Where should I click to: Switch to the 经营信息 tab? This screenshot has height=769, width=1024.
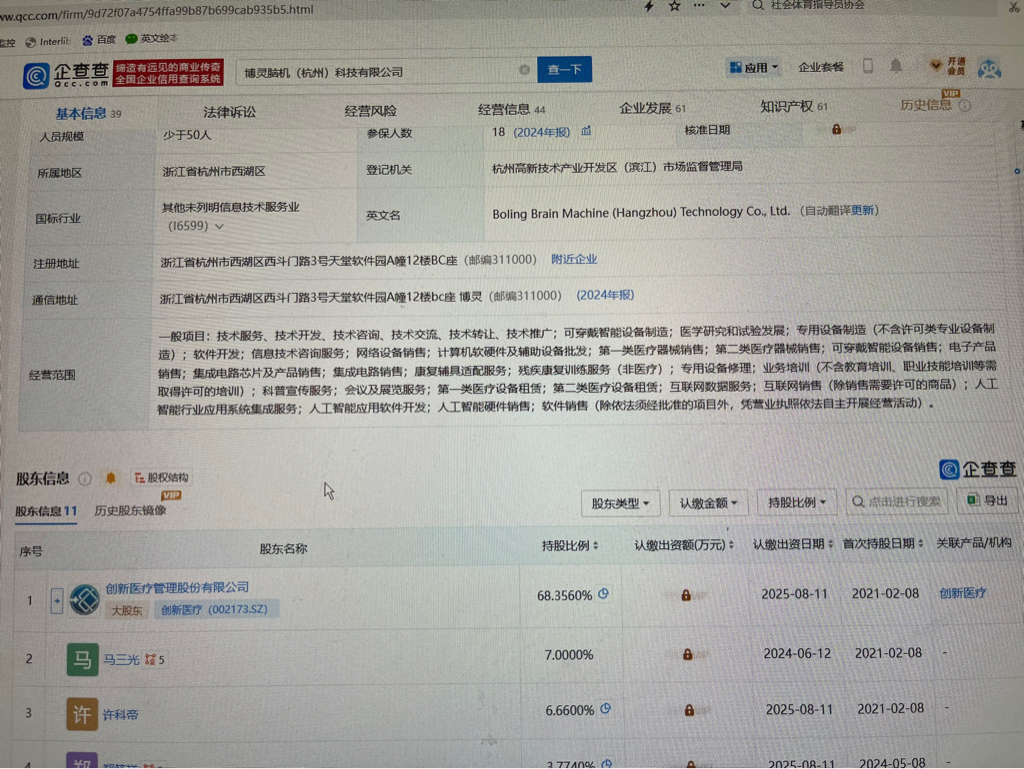tap(511, 109)
